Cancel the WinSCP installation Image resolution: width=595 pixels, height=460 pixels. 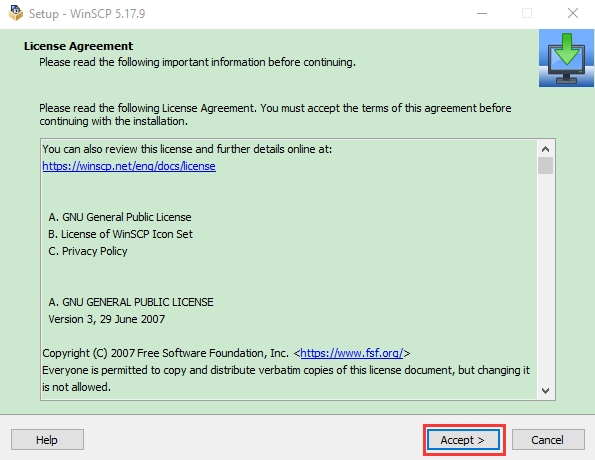tap(548, 440)
